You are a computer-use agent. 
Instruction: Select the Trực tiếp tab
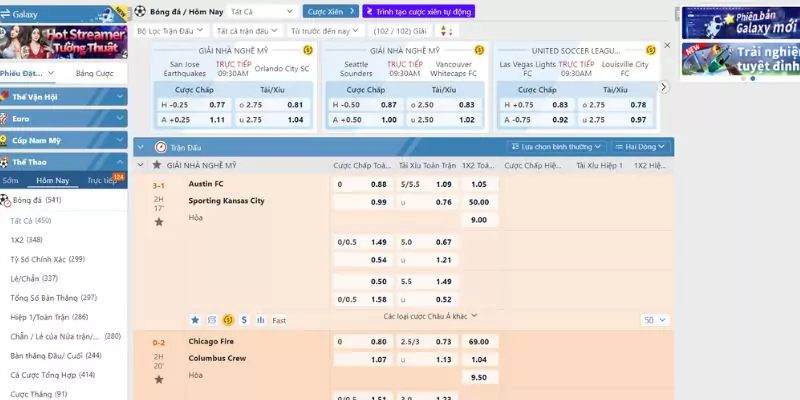click(102, 181)
